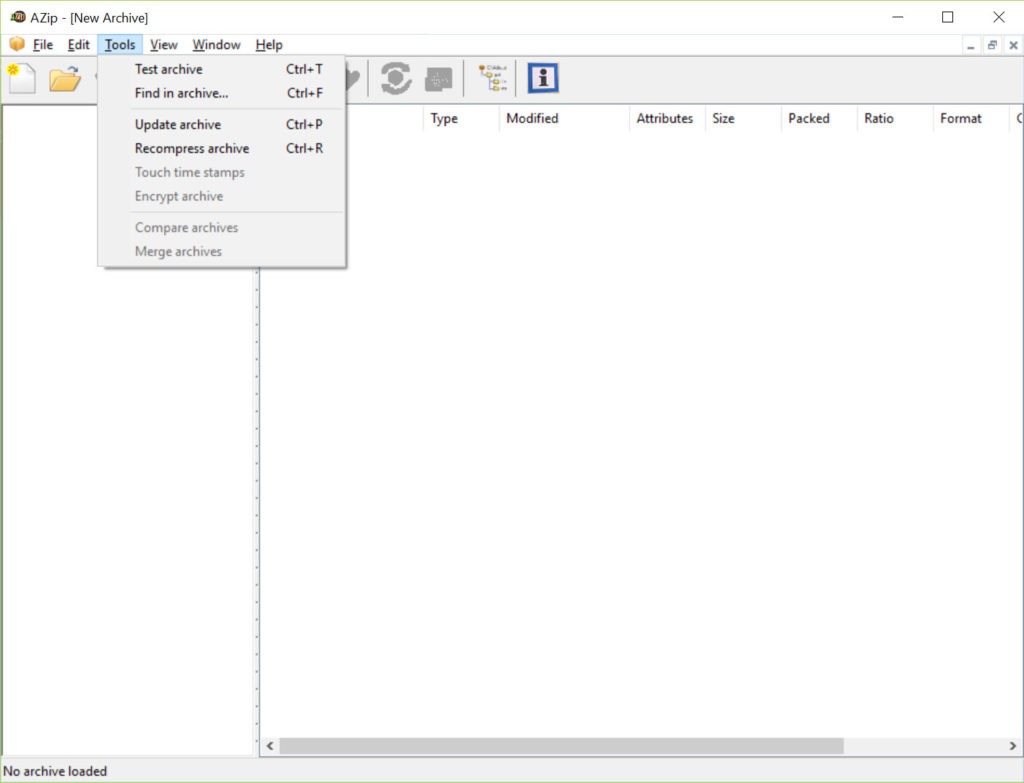Screen dimensions: 1024x783
Task: Open the About info toolbar icon
Action: (543, 78)
